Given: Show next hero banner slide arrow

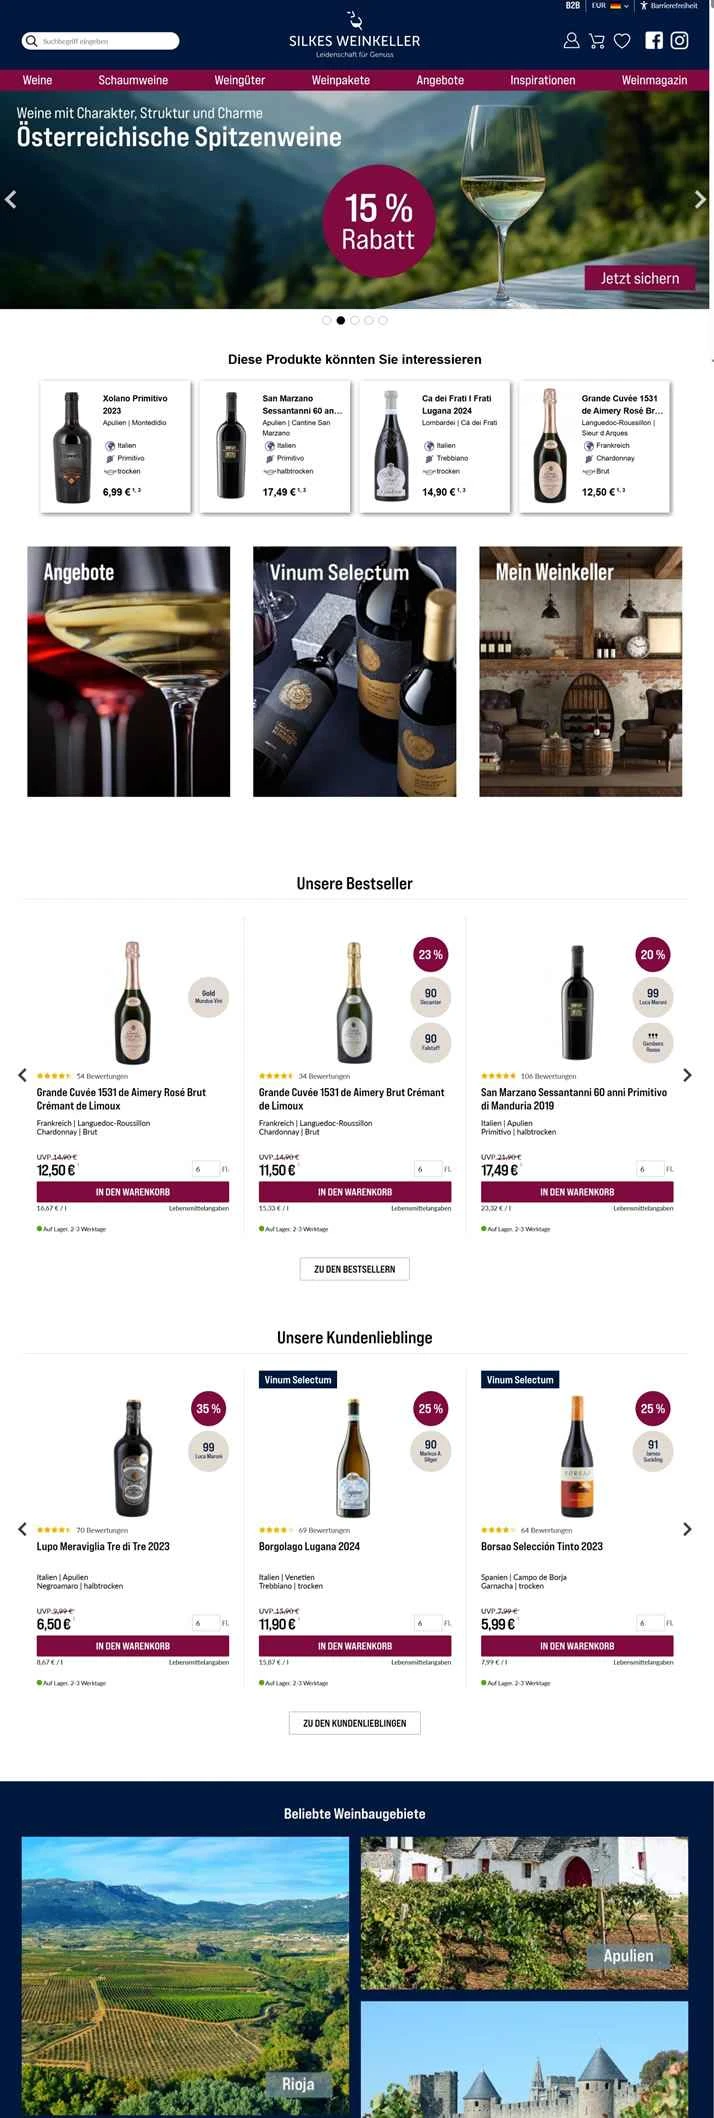Looking at the screenshot, I should coord(700,200).
